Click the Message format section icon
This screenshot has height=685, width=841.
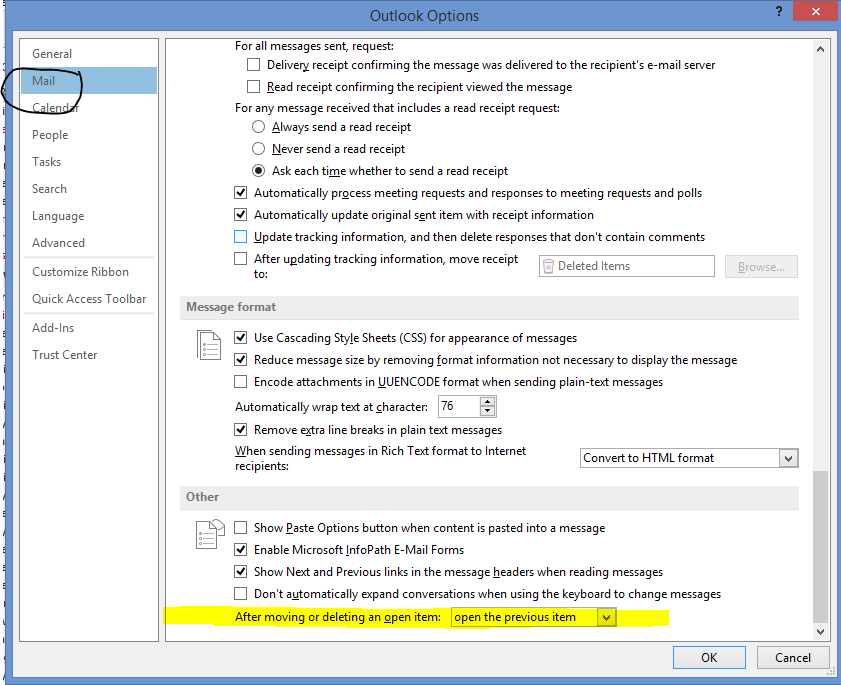click(209, 345)
